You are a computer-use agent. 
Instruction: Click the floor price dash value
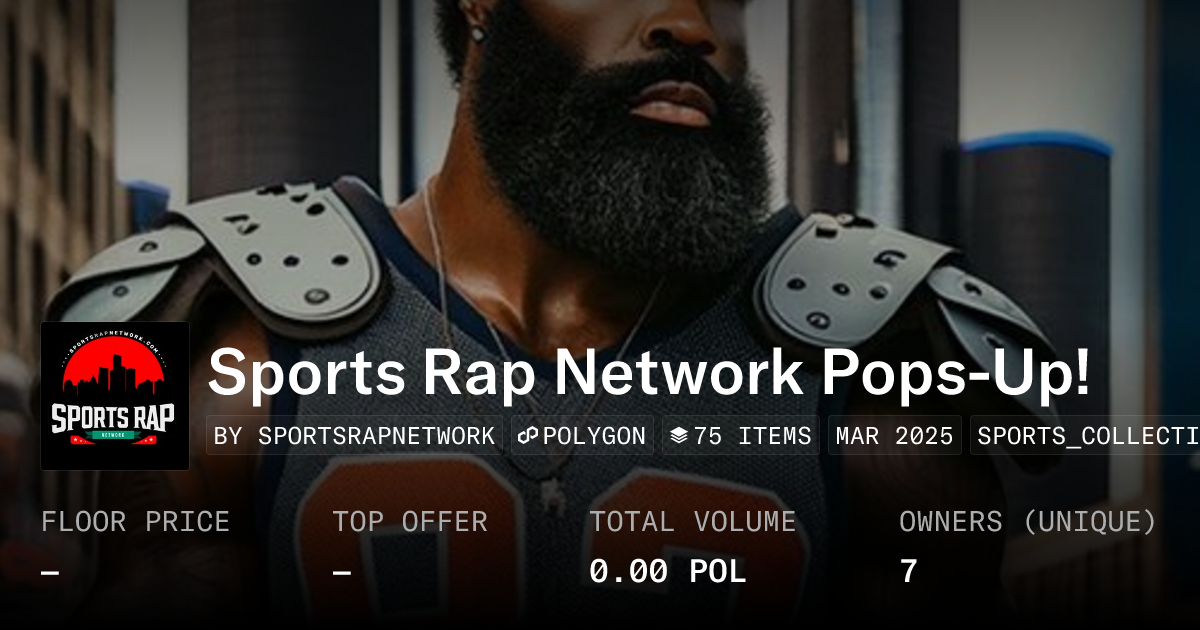tap(51, 573)
